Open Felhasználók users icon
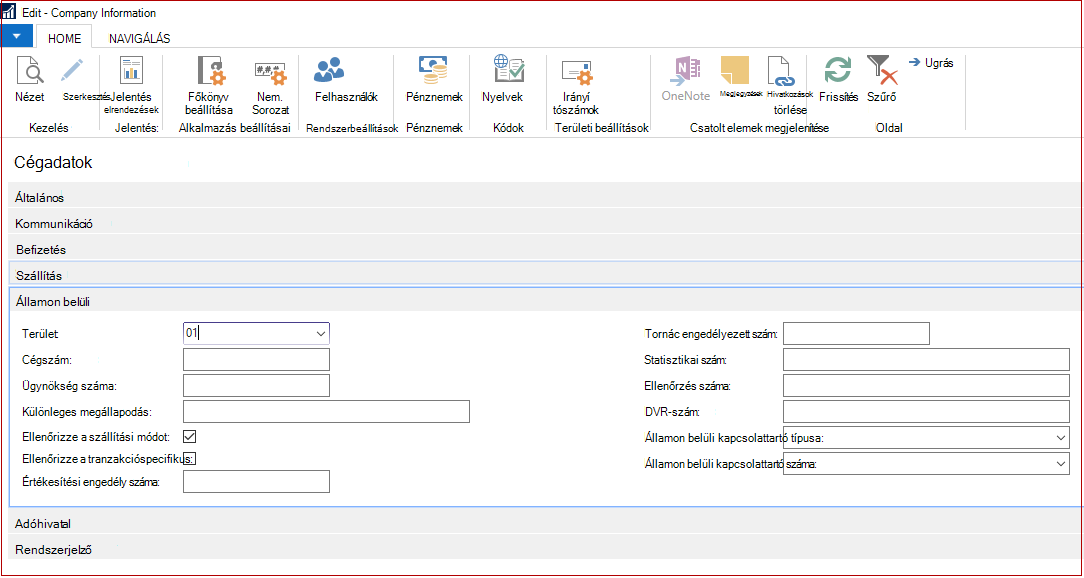This screenshot has height=578, width=1084. 329,71
